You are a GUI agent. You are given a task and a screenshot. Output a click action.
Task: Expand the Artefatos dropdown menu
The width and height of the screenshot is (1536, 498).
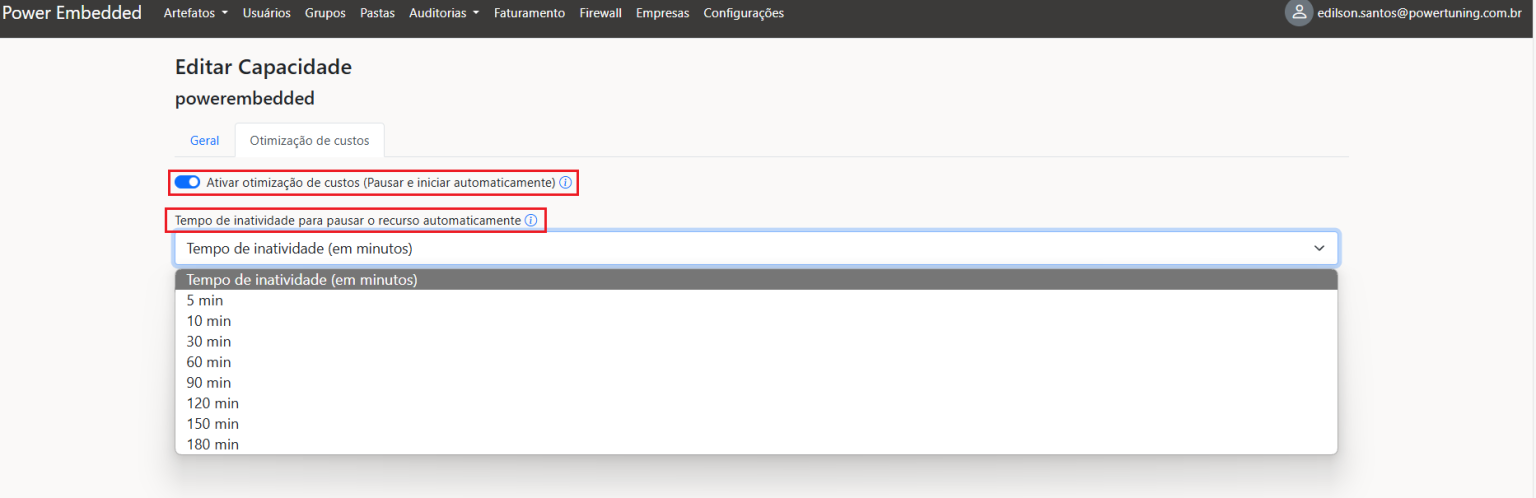pos(196,13)
